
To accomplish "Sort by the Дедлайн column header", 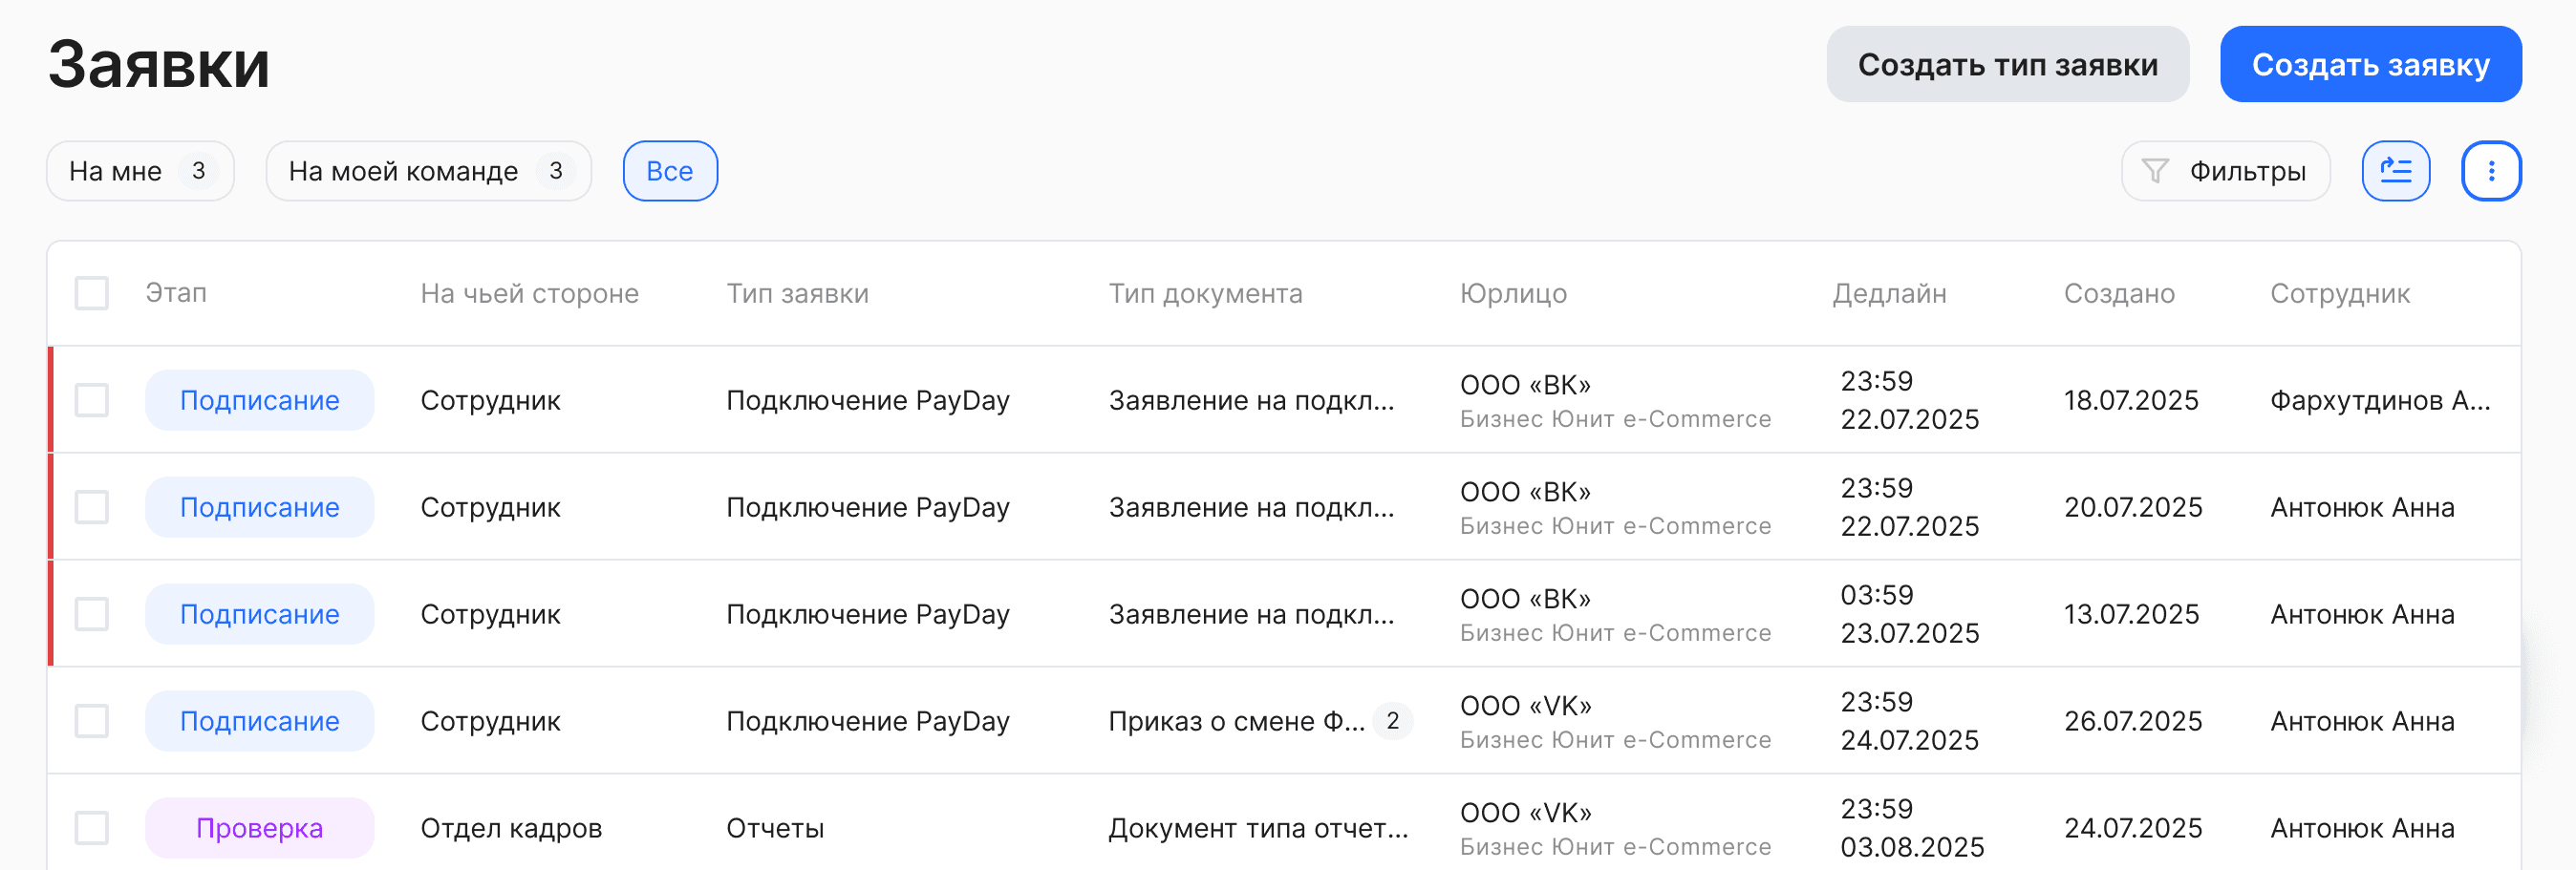I will [1889, 293].
